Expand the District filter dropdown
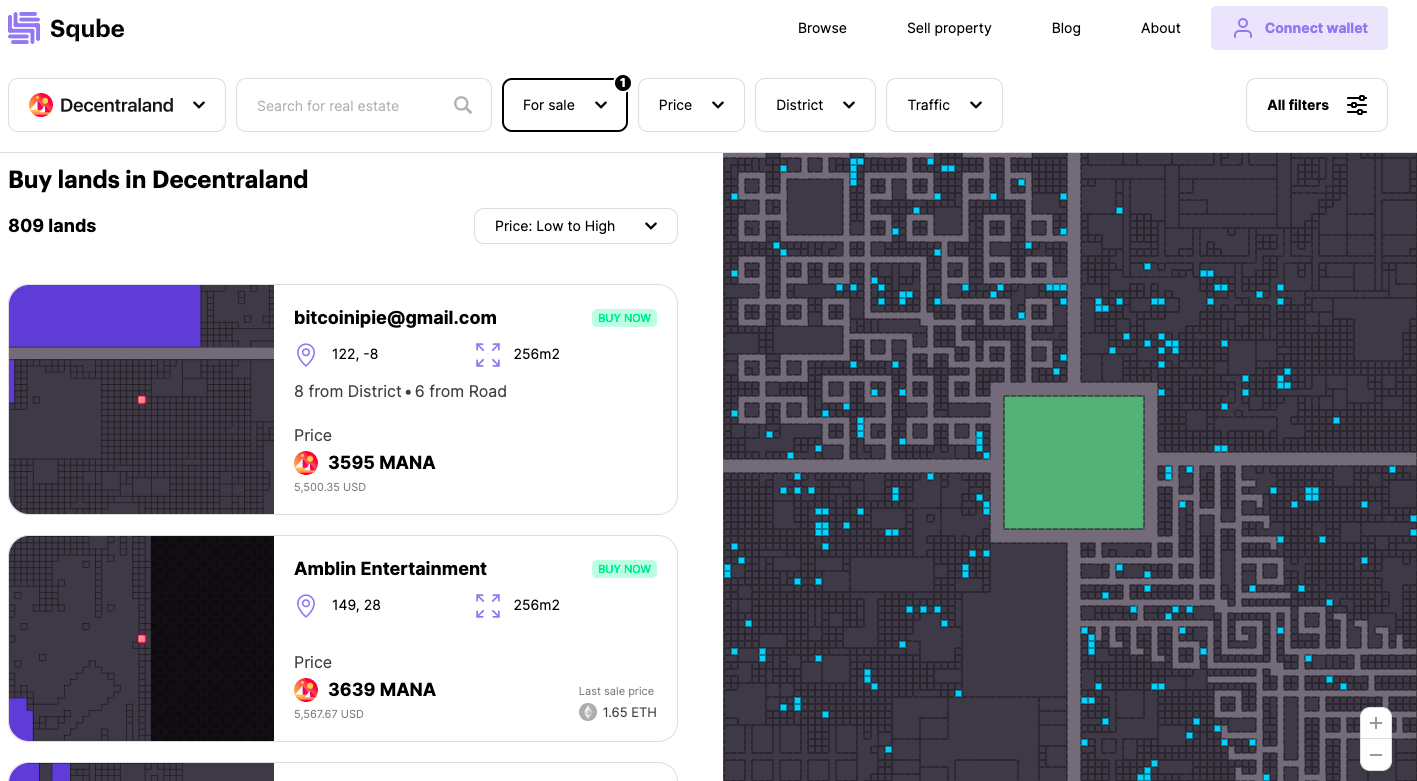 (815, 105)
